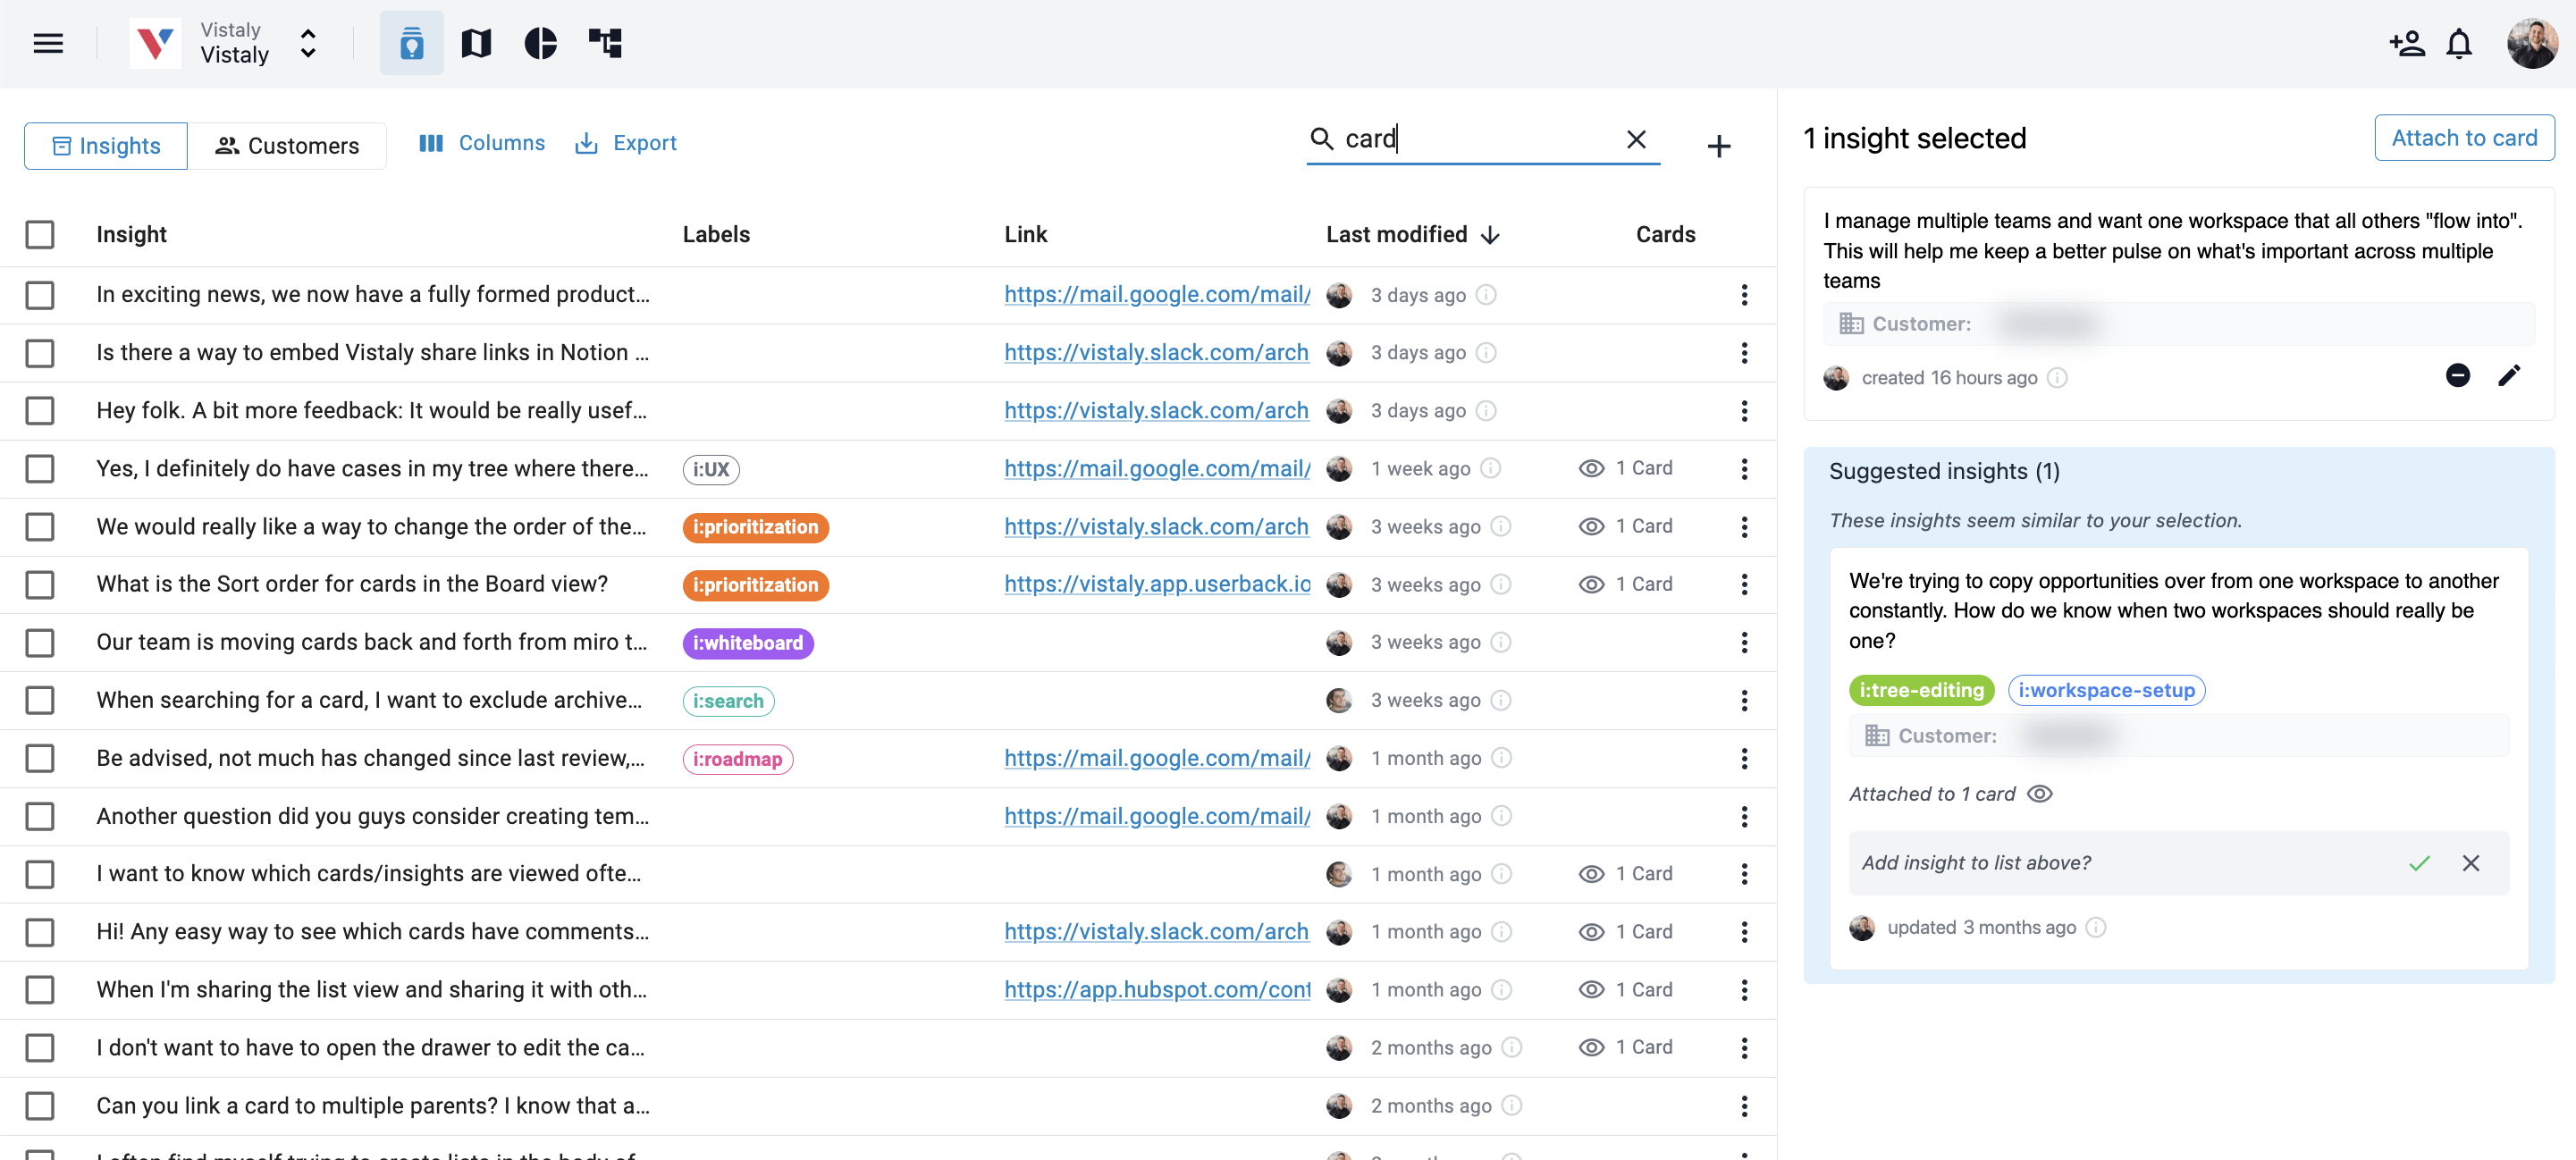The width and height of the screenshot is (2576, 1160).
Task: View card next to 'Attached to 1 card'
Action: pos(2039,794)
